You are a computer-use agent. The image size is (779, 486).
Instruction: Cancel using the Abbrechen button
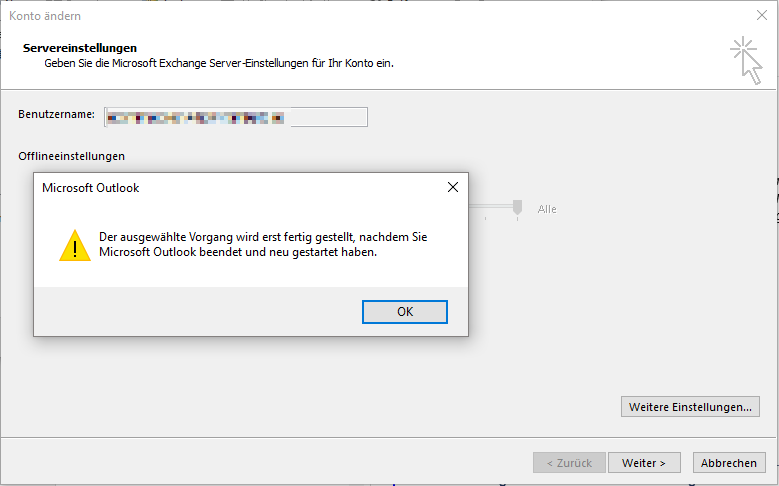click(728, 463)
